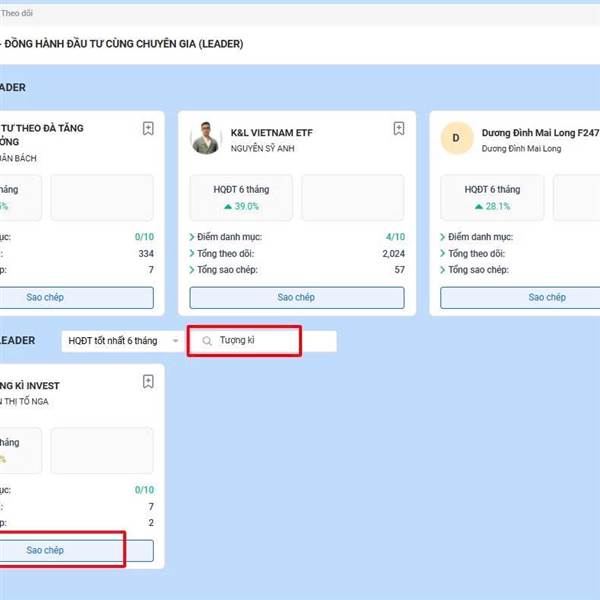
Task: Bookmark the ĐÀ TĂNG card
Action: (148, 129)
